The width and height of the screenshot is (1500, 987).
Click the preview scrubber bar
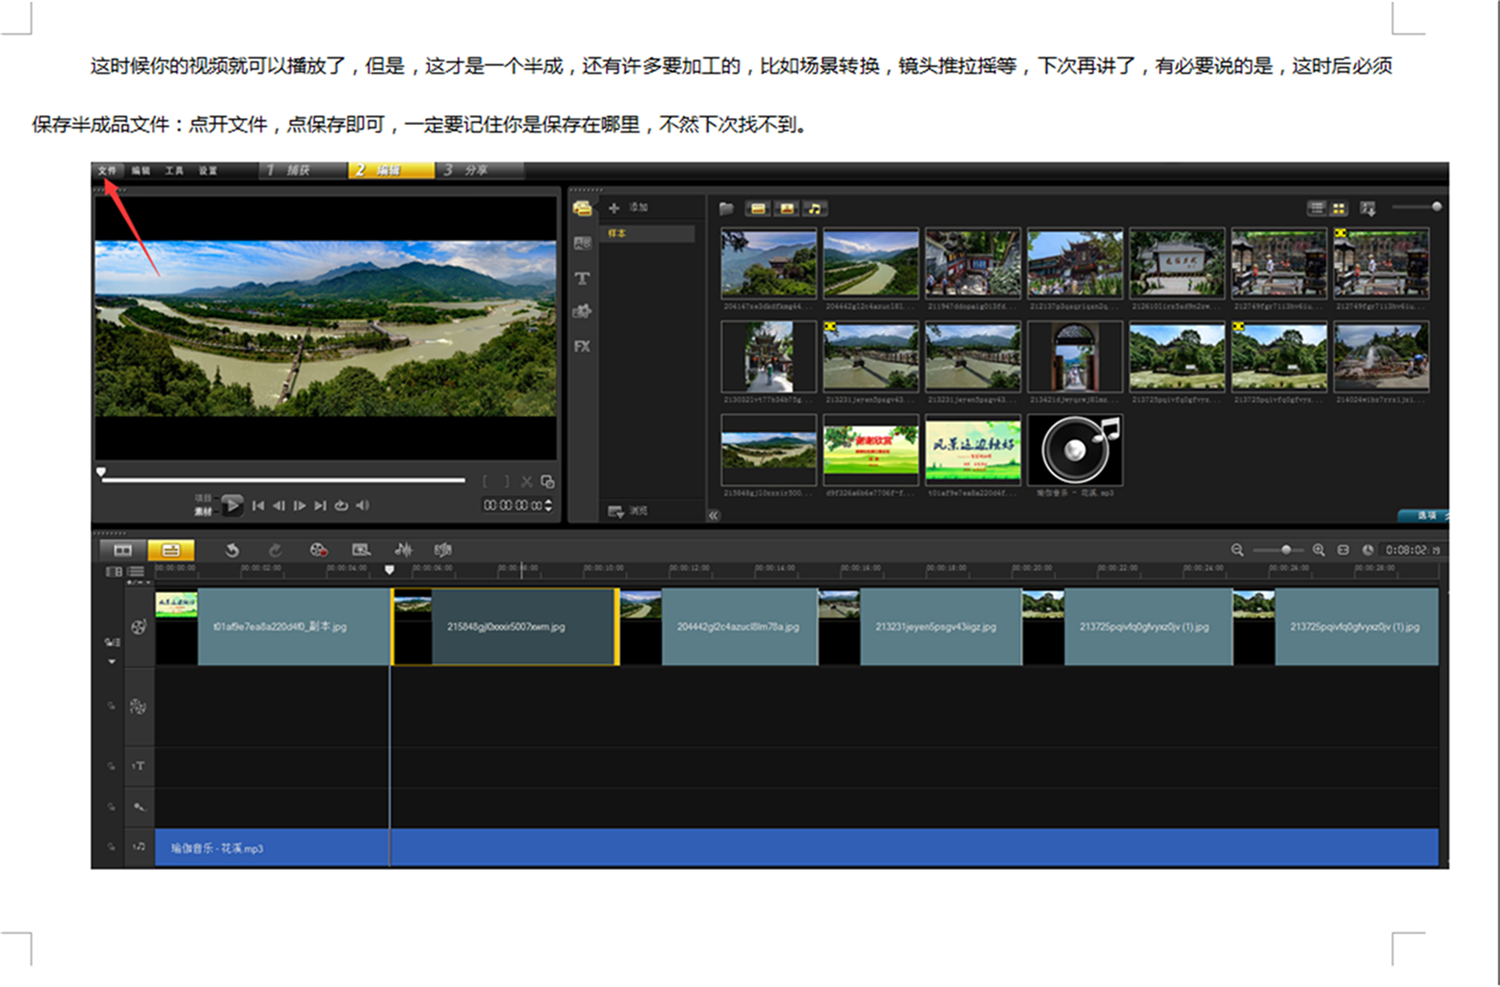[283, 480]
